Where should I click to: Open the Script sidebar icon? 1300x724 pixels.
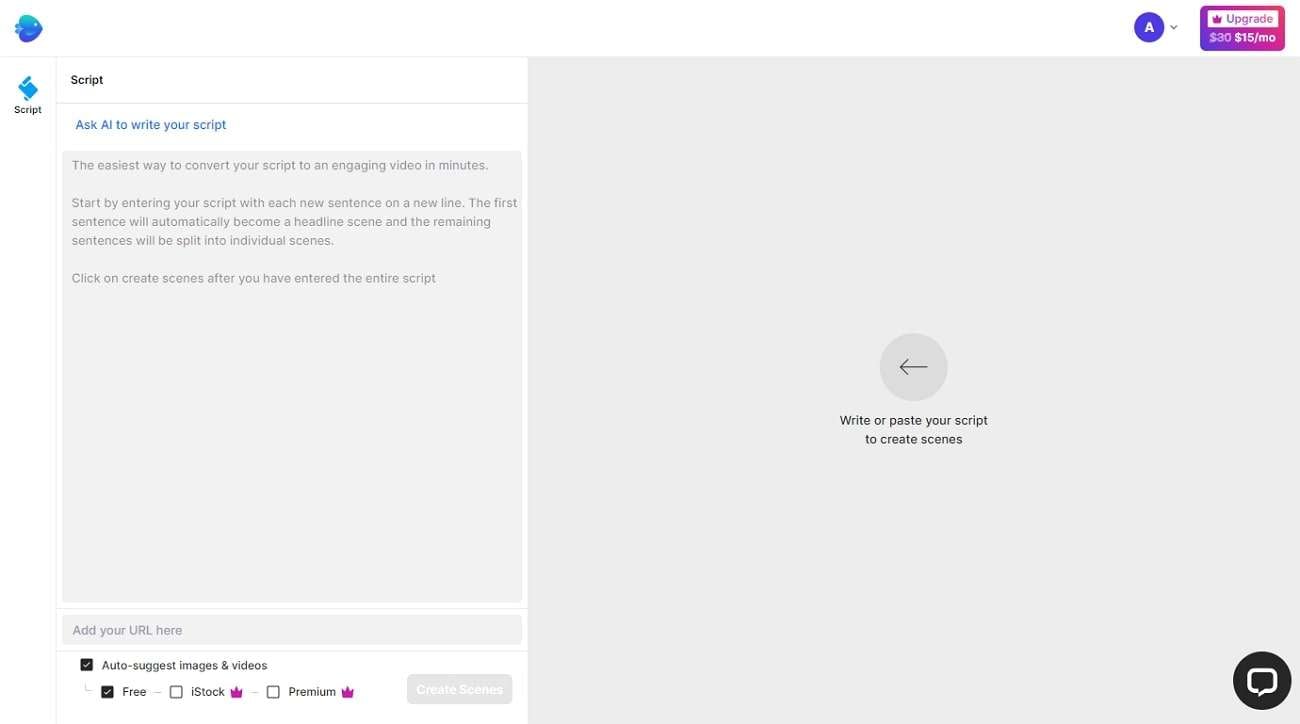28,96
